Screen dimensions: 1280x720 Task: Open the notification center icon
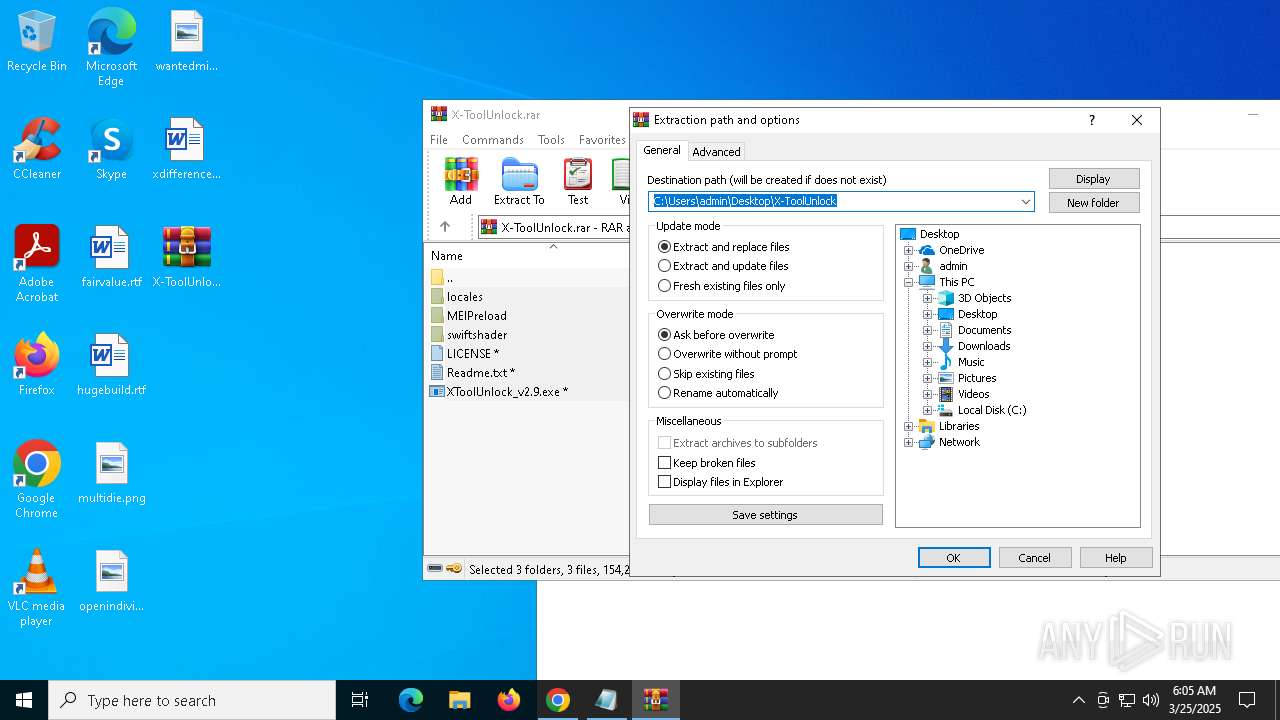pyautogui.click(x=1247, y=700)
